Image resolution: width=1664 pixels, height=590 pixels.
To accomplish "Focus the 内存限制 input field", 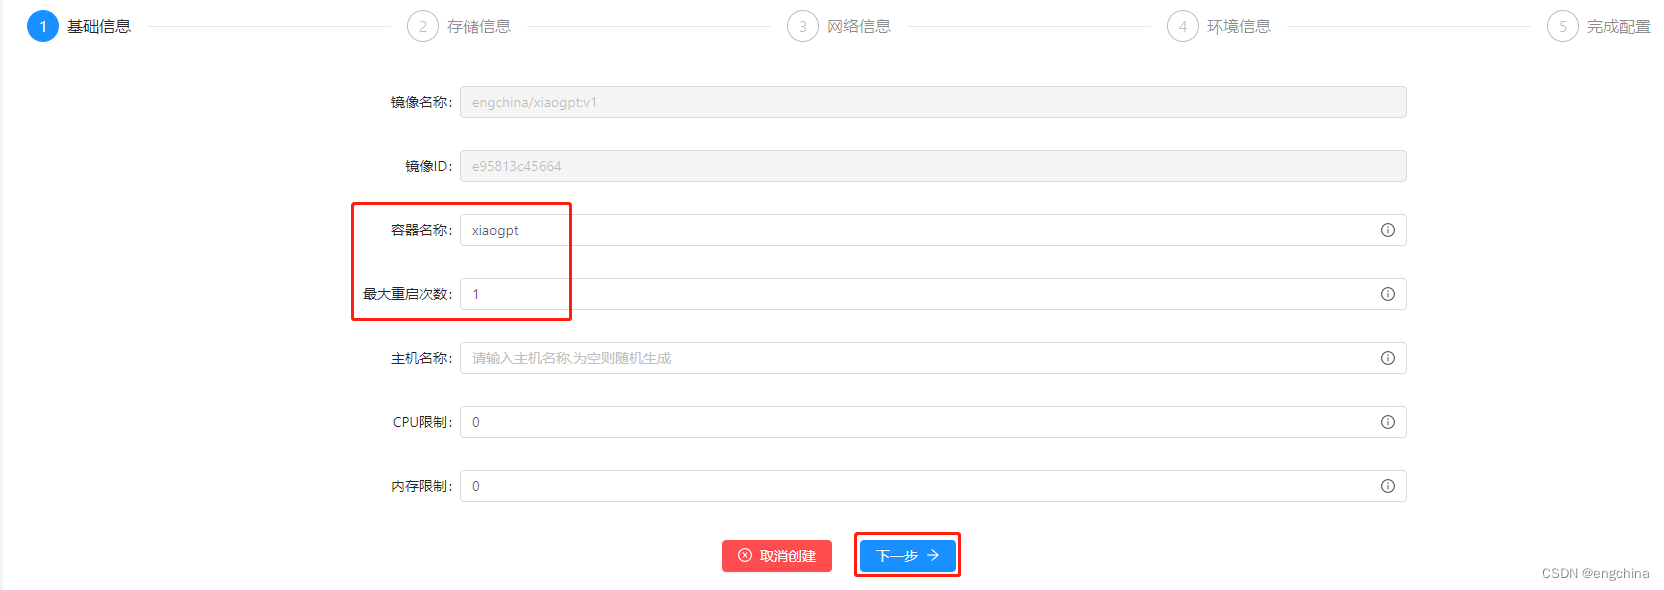I will coord(933,486).
